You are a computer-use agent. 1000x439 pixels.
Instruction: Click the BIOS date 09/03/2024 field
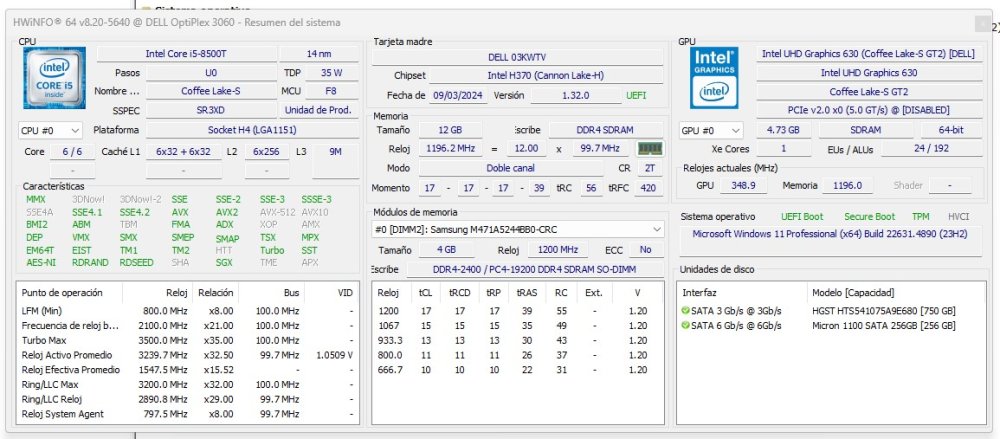point(459,96)
